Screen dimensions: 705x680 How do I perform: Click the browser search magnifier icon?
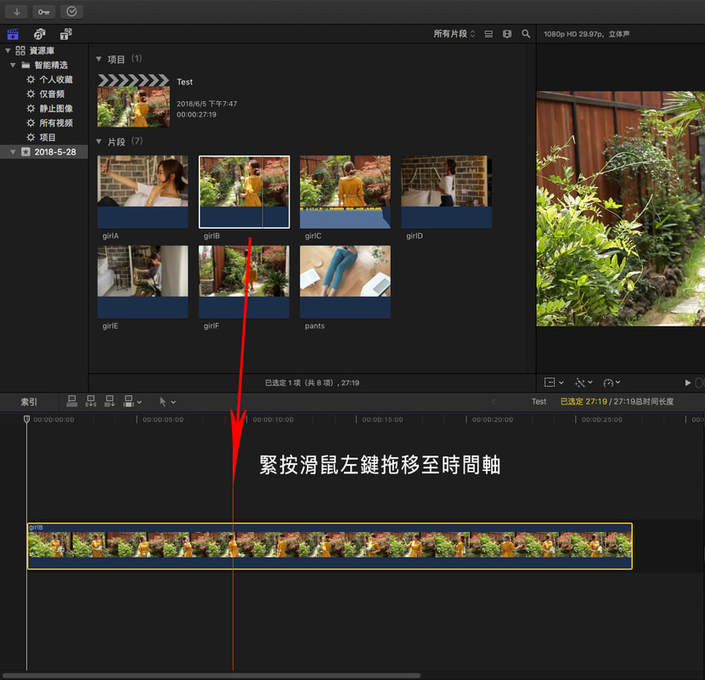[526, 34]
